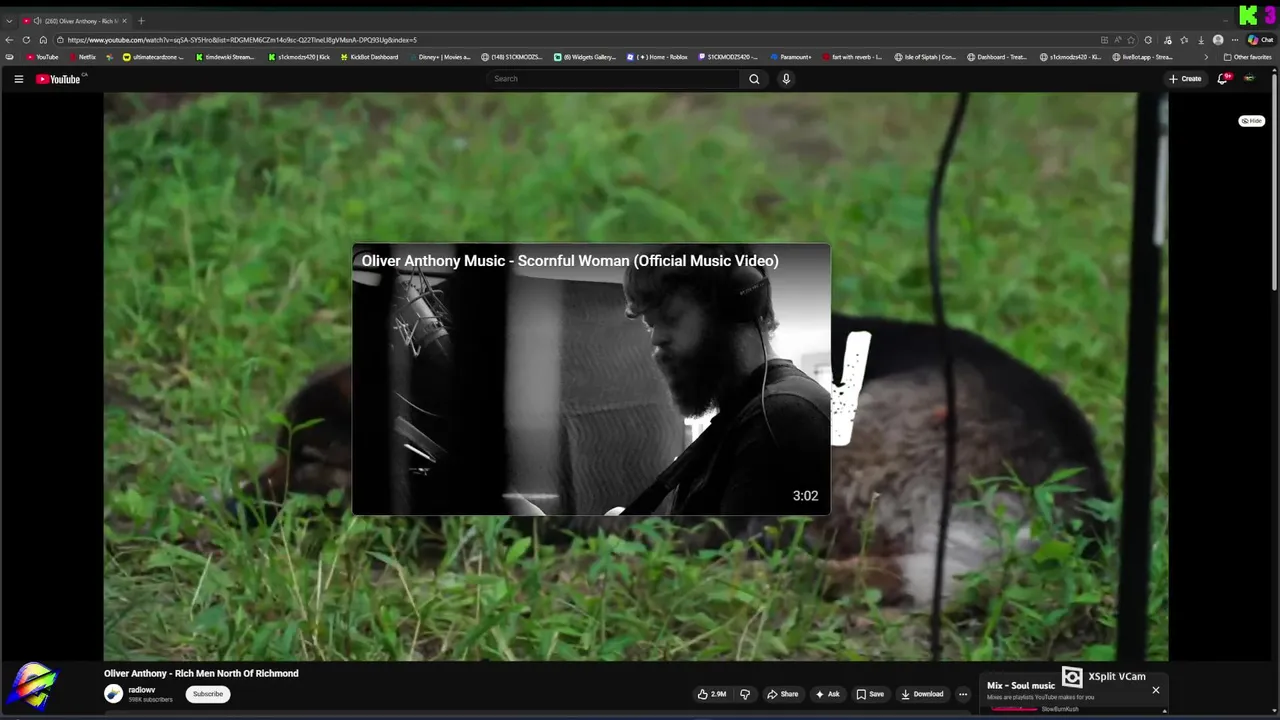Click into the YouTube search field

613,79
